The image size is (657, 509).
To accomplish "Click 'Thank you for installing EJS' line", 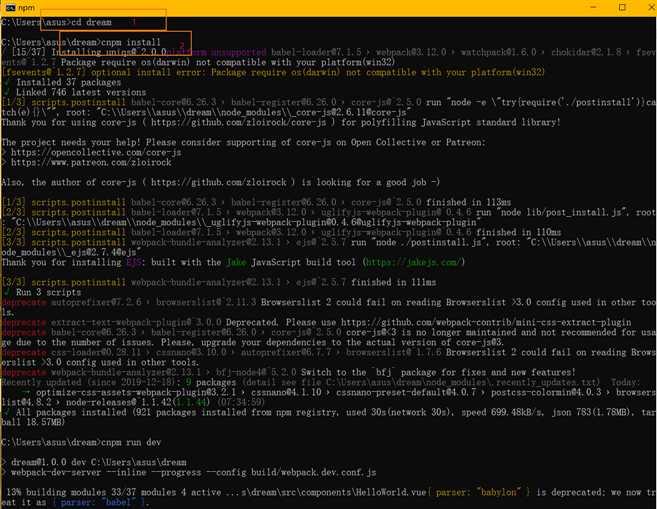I will pos(233,262).
